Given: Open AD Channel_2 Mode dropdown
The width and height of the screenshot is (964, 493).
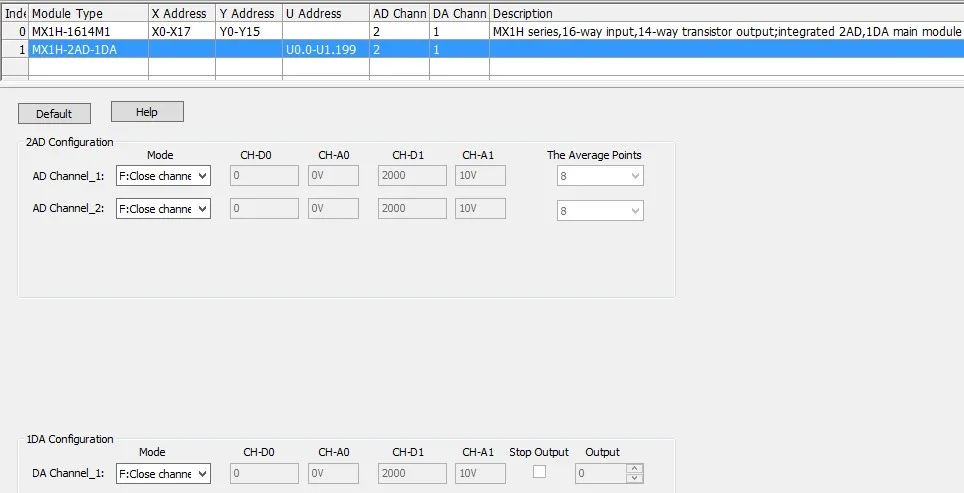Looking at the screenshot, I should pyautogui.click(x=164, y=208).
